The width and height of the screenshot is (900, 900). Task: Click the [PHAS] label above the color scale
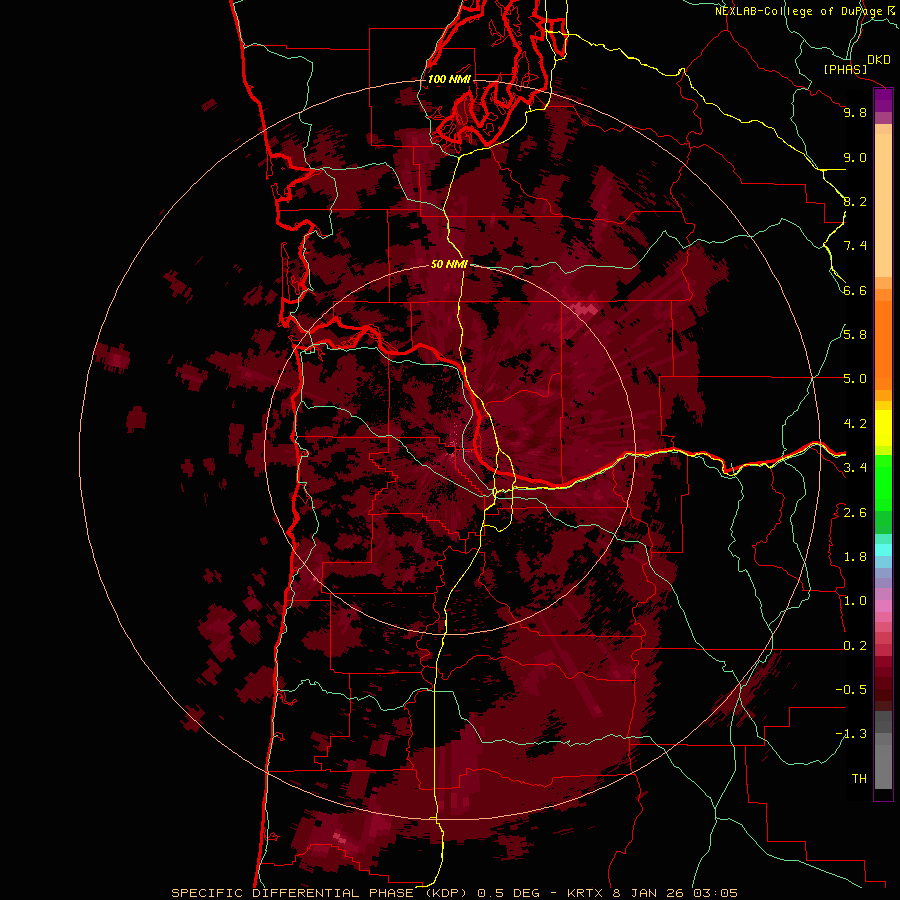pyautogui.click(x=845, y=70)
